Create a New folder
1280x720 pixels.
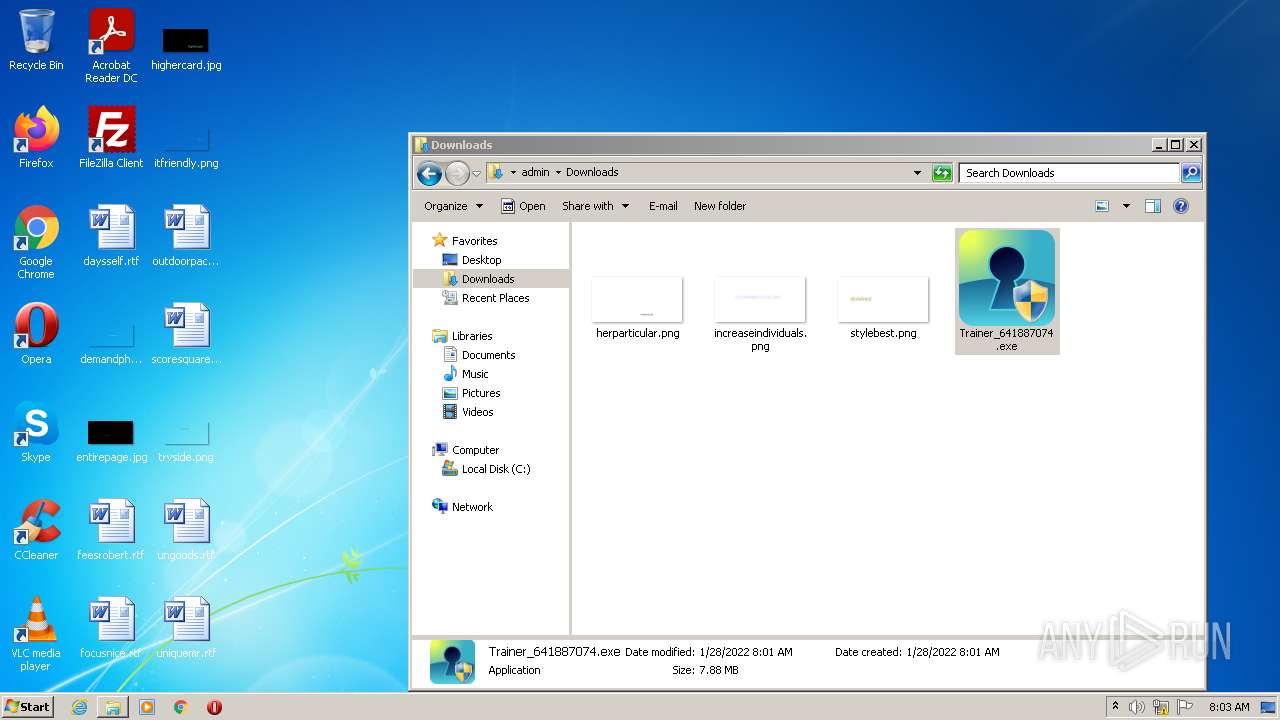tap(720, 206)
